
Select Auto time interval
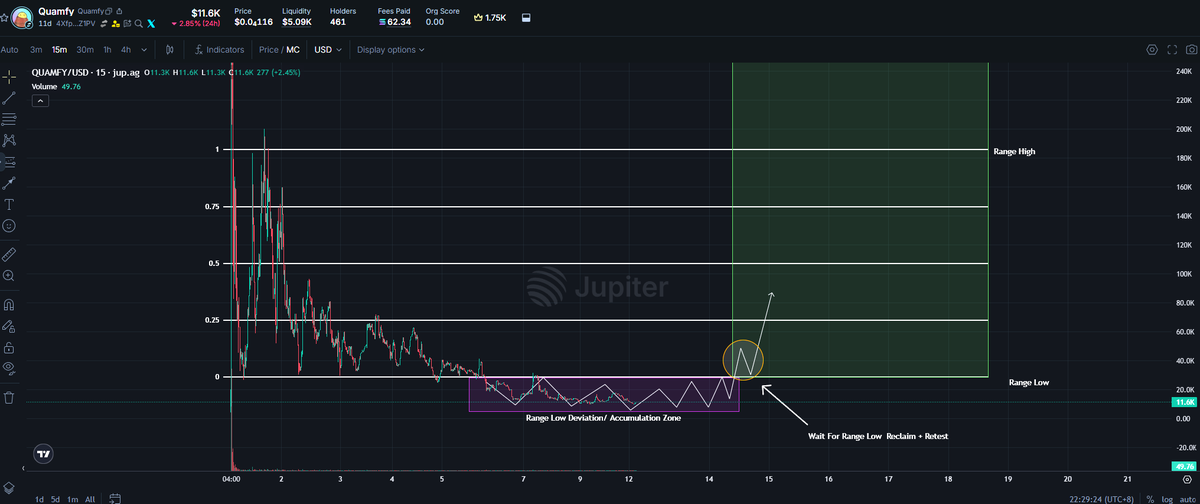pyautogui.click(x=10, y=49)
